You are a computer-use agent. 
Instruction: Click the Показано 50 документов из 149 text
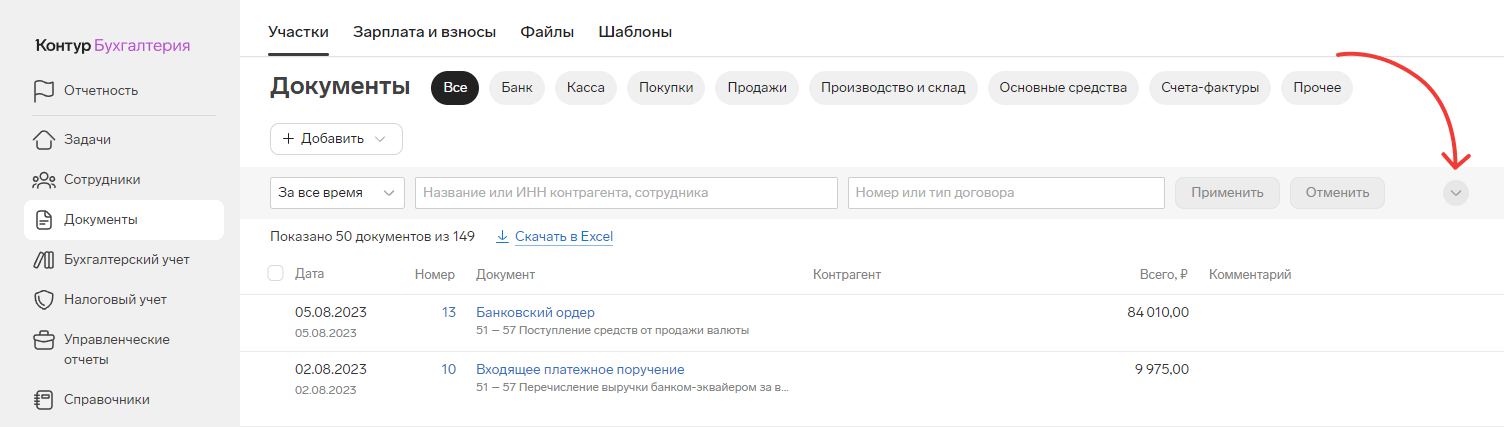[x=372, y=237]
